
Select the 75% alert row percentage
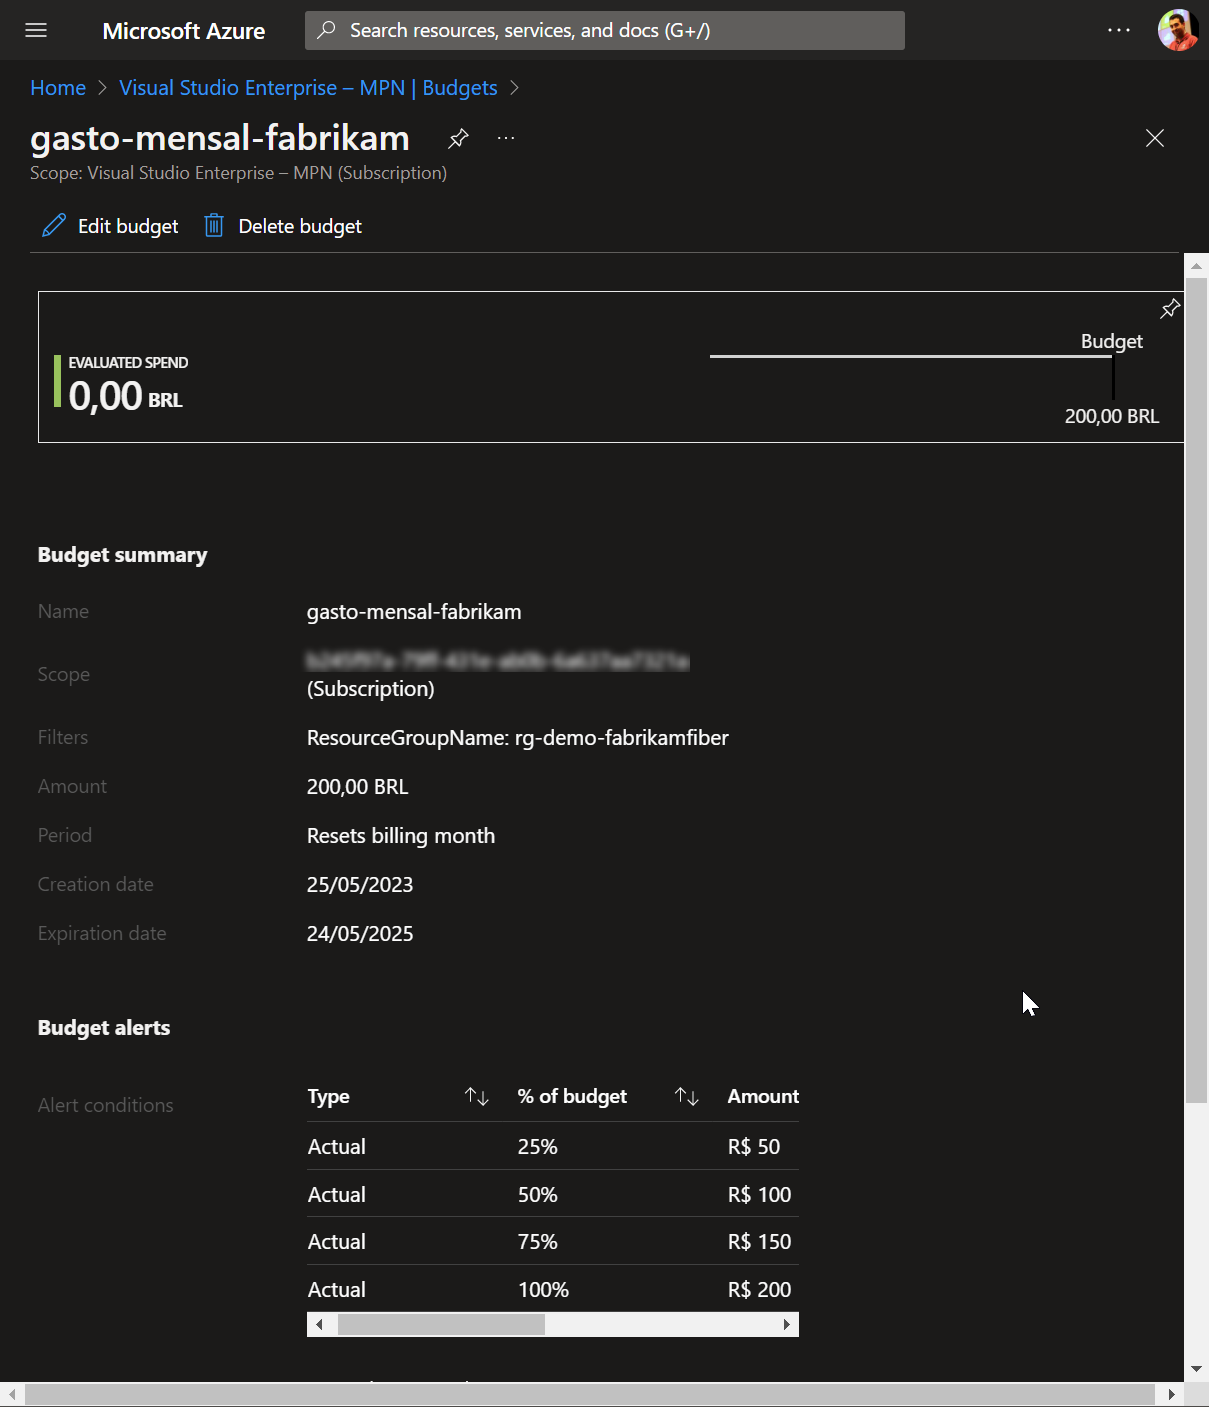(x=538, y=1242)
